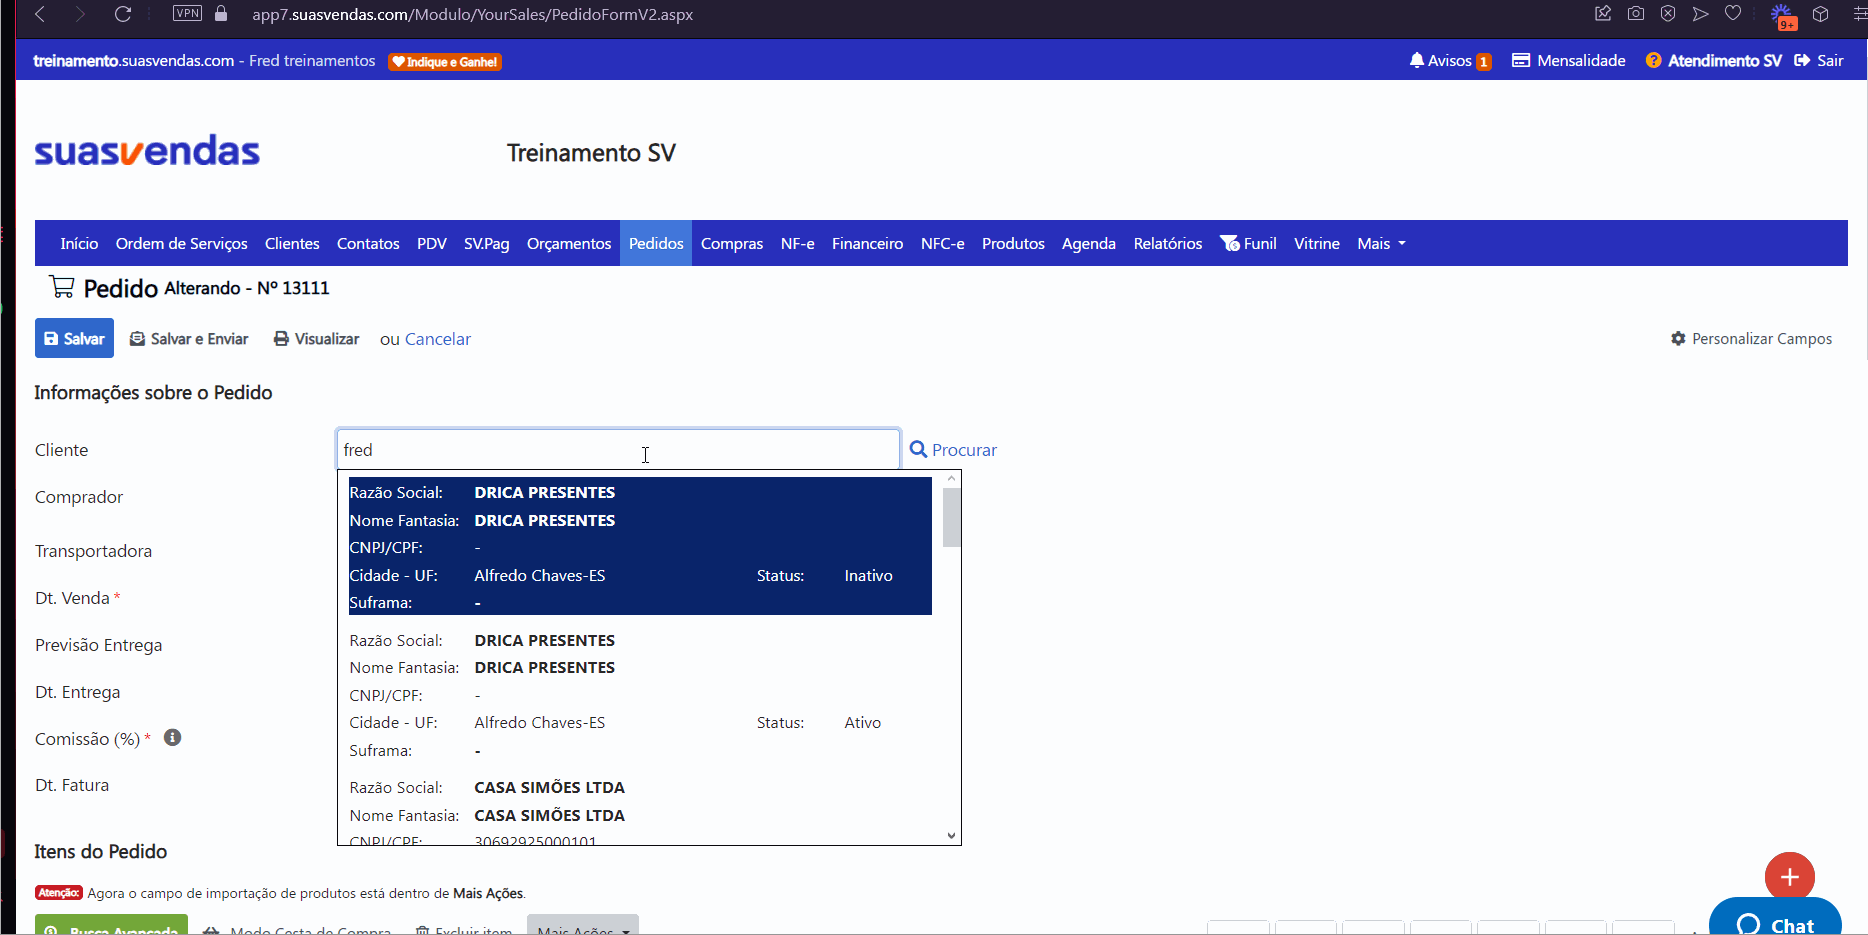
Task: Click the Salvar button
Action: coord(74,338)
